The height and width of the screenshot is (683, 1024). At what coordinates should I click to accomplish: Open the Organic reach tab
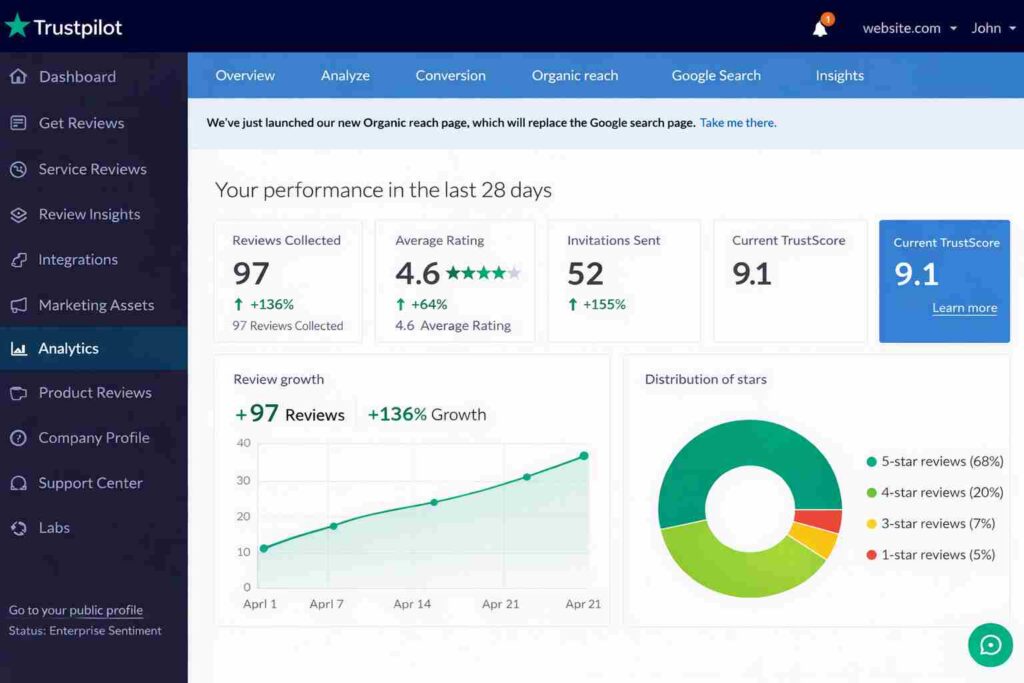click(575, 75)
